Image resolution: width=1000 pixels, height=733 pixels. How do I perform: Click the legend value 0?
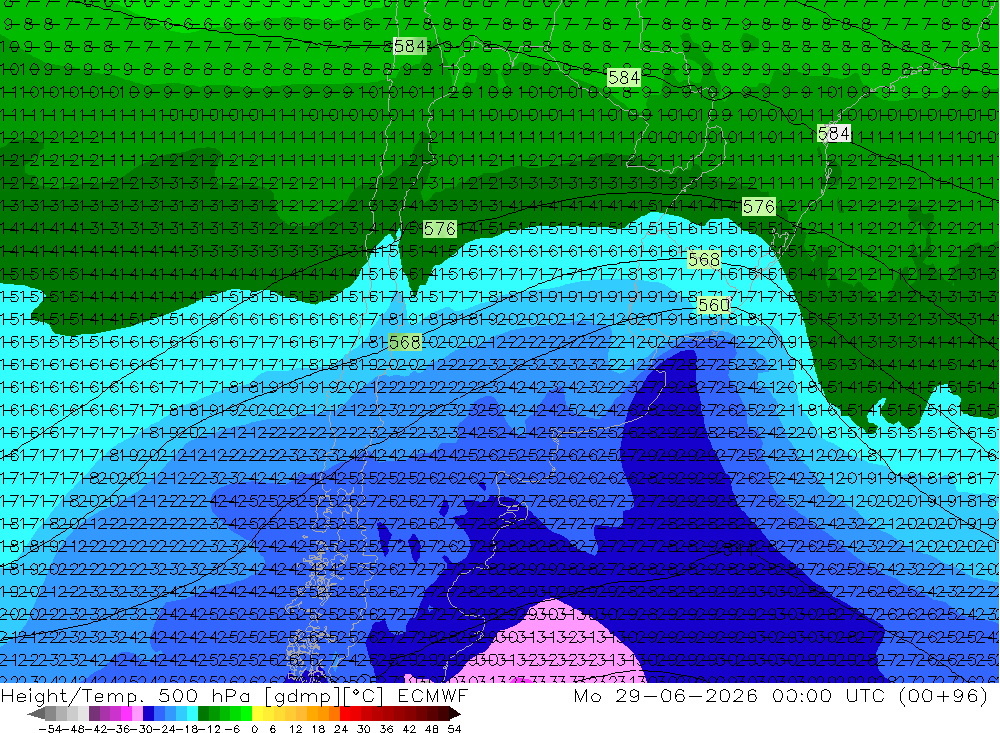click(254, 729)
